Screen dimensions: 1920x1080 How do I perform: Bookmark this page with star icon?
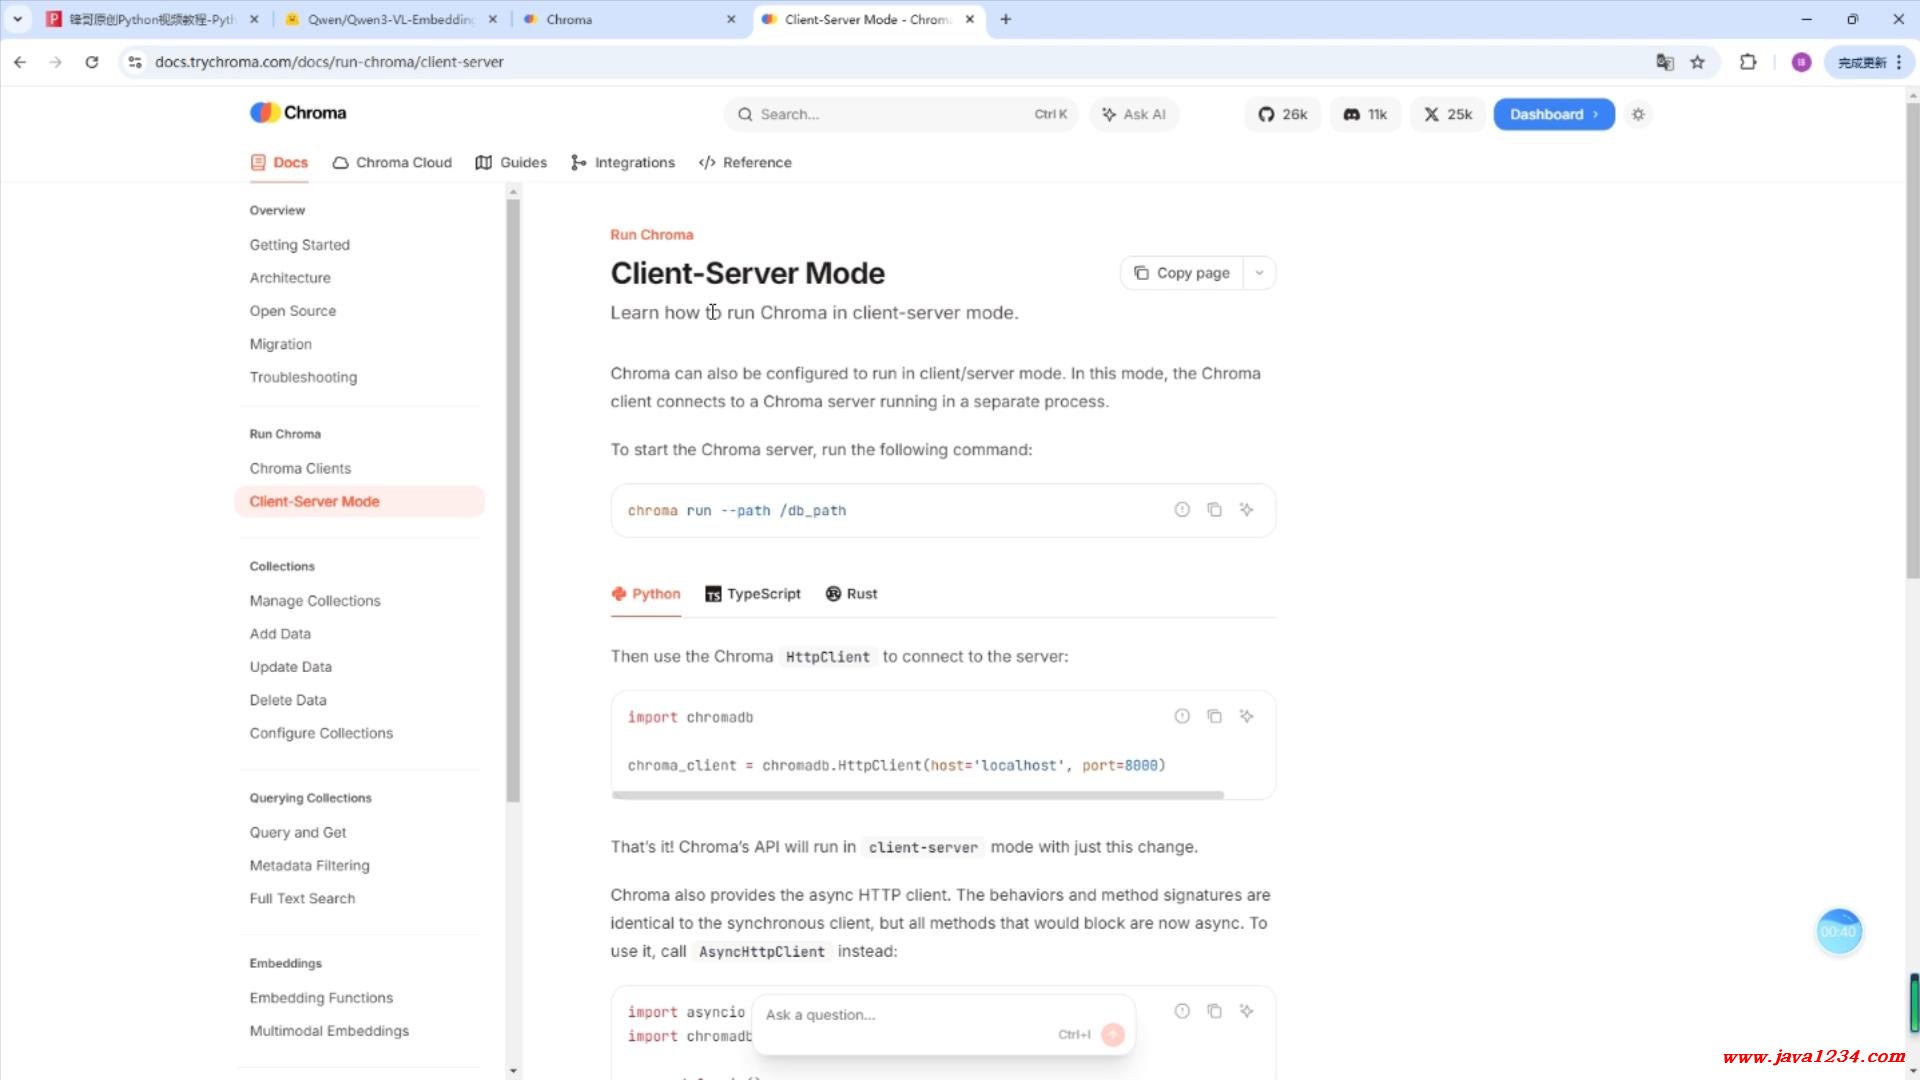coord(1697,62)
